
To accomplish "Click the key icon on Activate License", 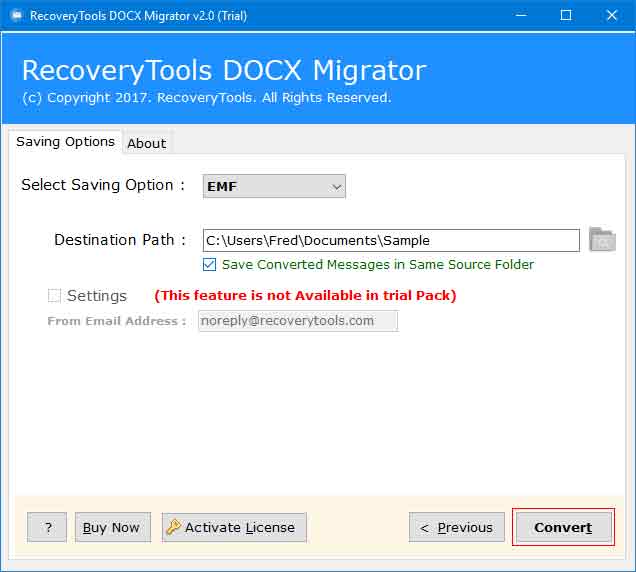I will (x=174, y=527).
